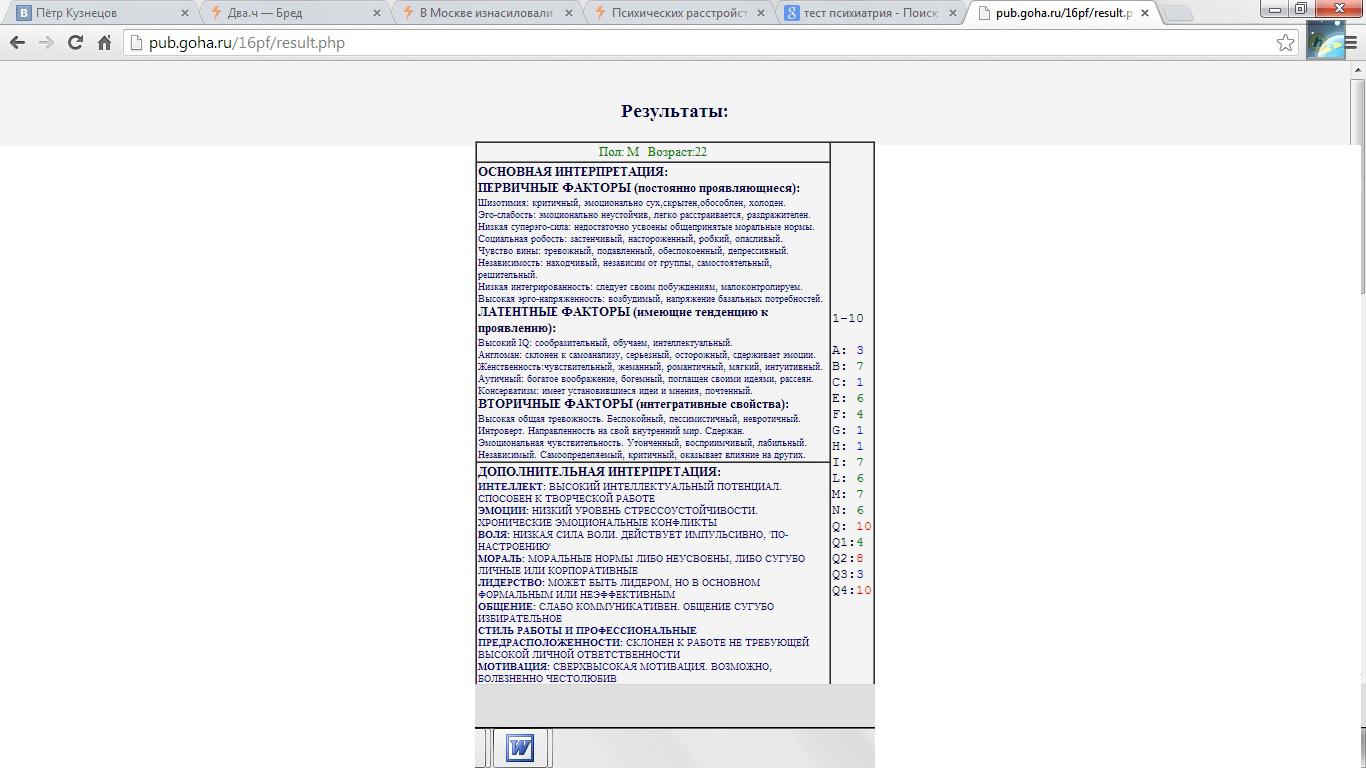1366x768 pixels.
Task: Click the "ОСНОВНАЯ ИНТЕРПРЕТАЦИЯ:" heading
Action: [x=573, y=172]
